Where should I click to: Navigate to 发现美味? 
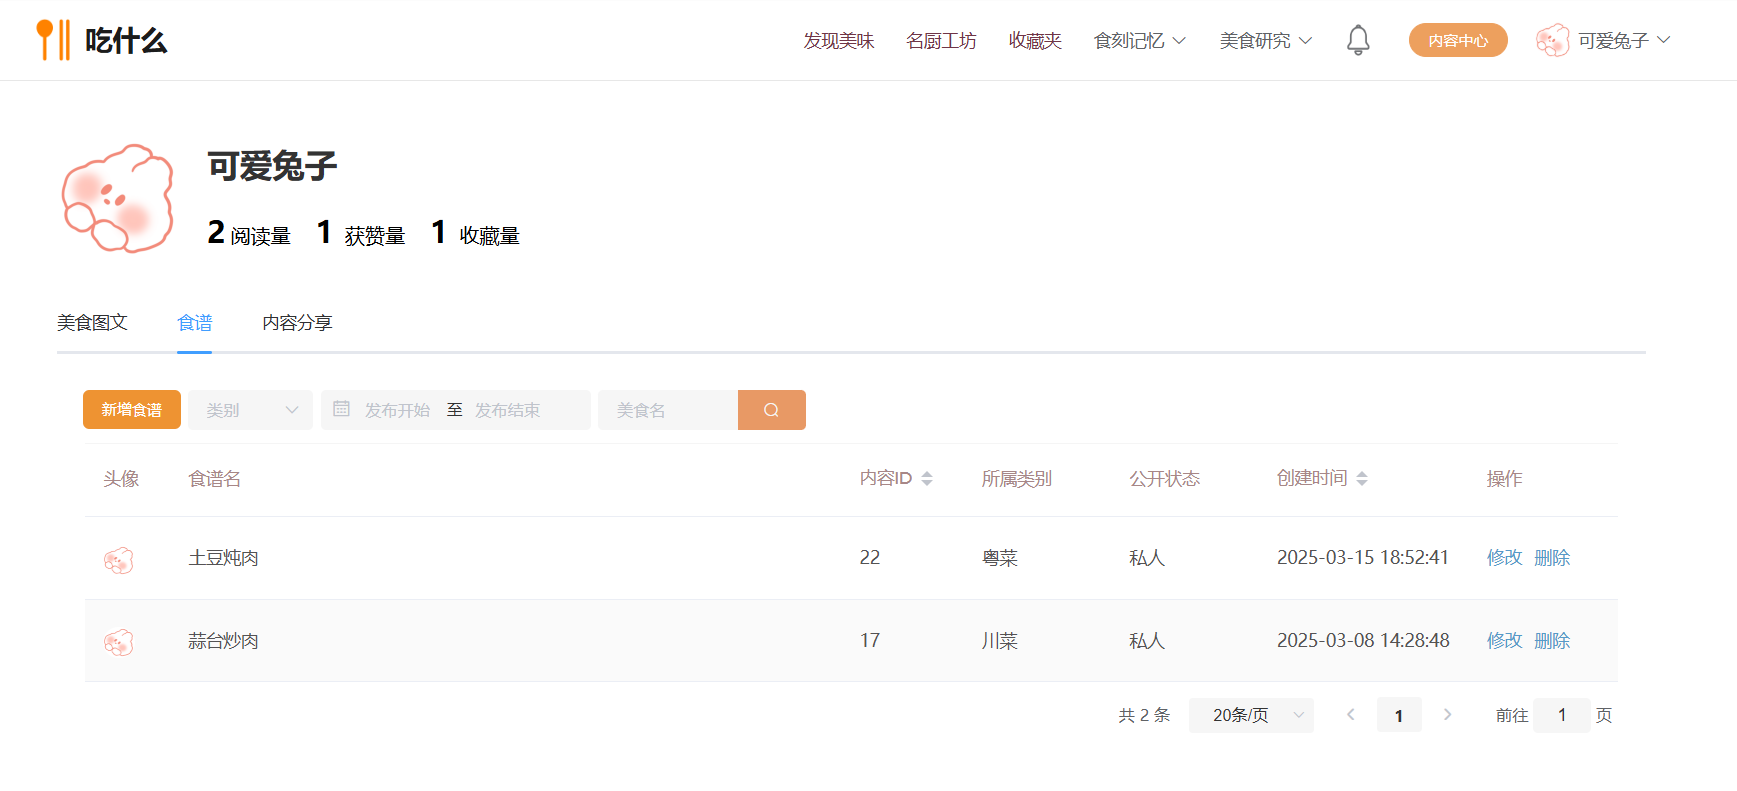click(839, 40)
